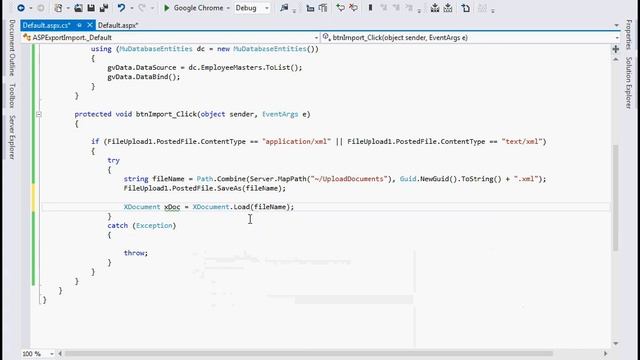Click the horizontal scrollbar thumb
Viewport: 640px width, 360px height.
[309, 353]
